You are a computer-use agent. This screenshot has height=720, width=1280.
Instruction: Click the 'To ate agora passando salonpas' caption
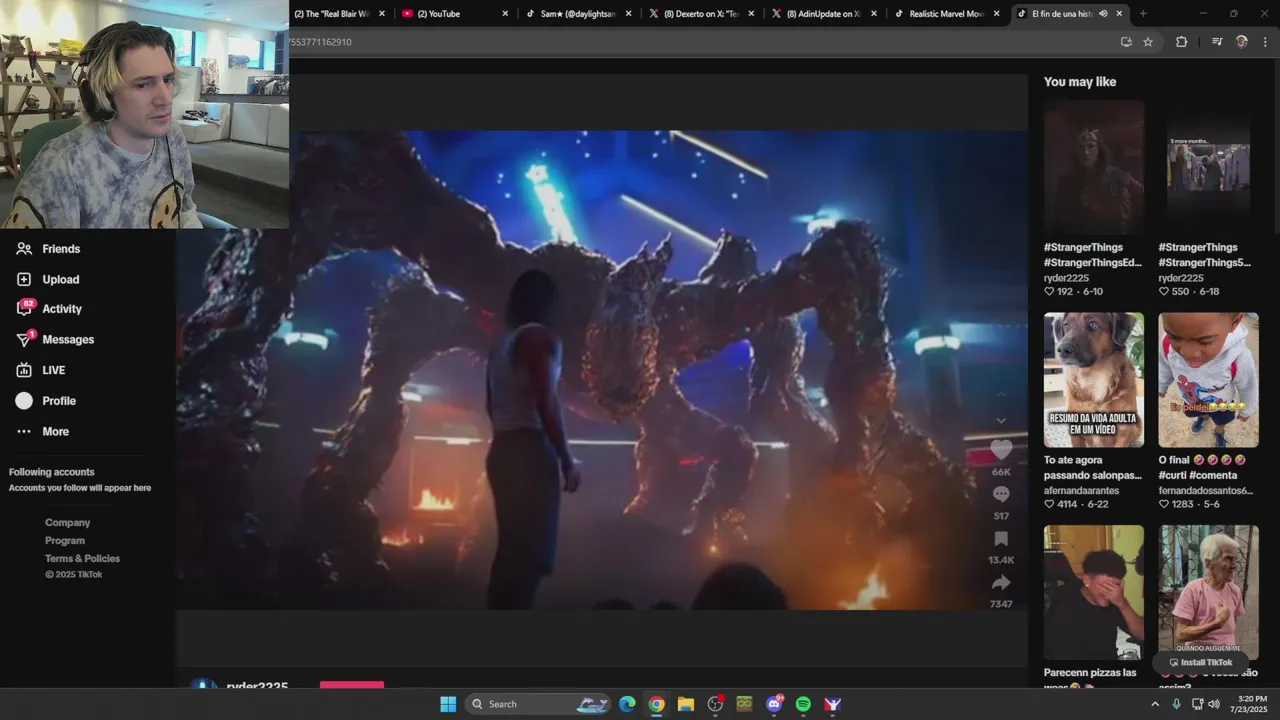tap(1092, 467)
